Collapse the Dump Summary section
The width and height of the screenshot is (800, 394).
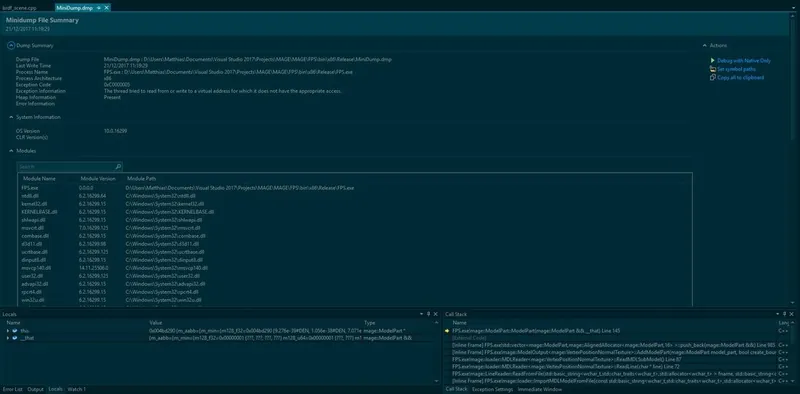click(x=11, y=45)
